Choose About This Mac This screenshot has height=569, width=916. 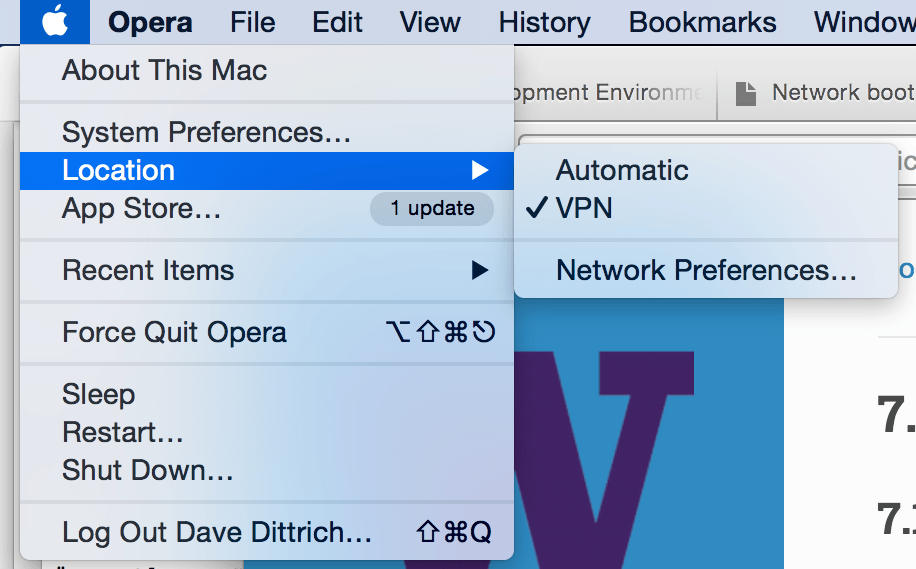pos(267,70)
